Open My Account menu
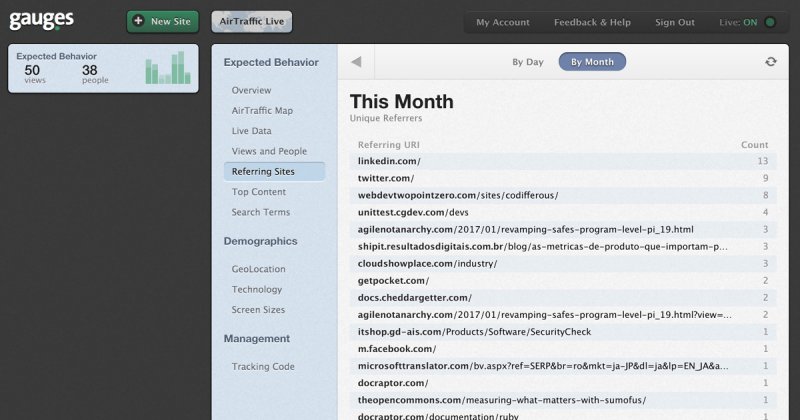The image size is (800, 420). click(503, 22)
